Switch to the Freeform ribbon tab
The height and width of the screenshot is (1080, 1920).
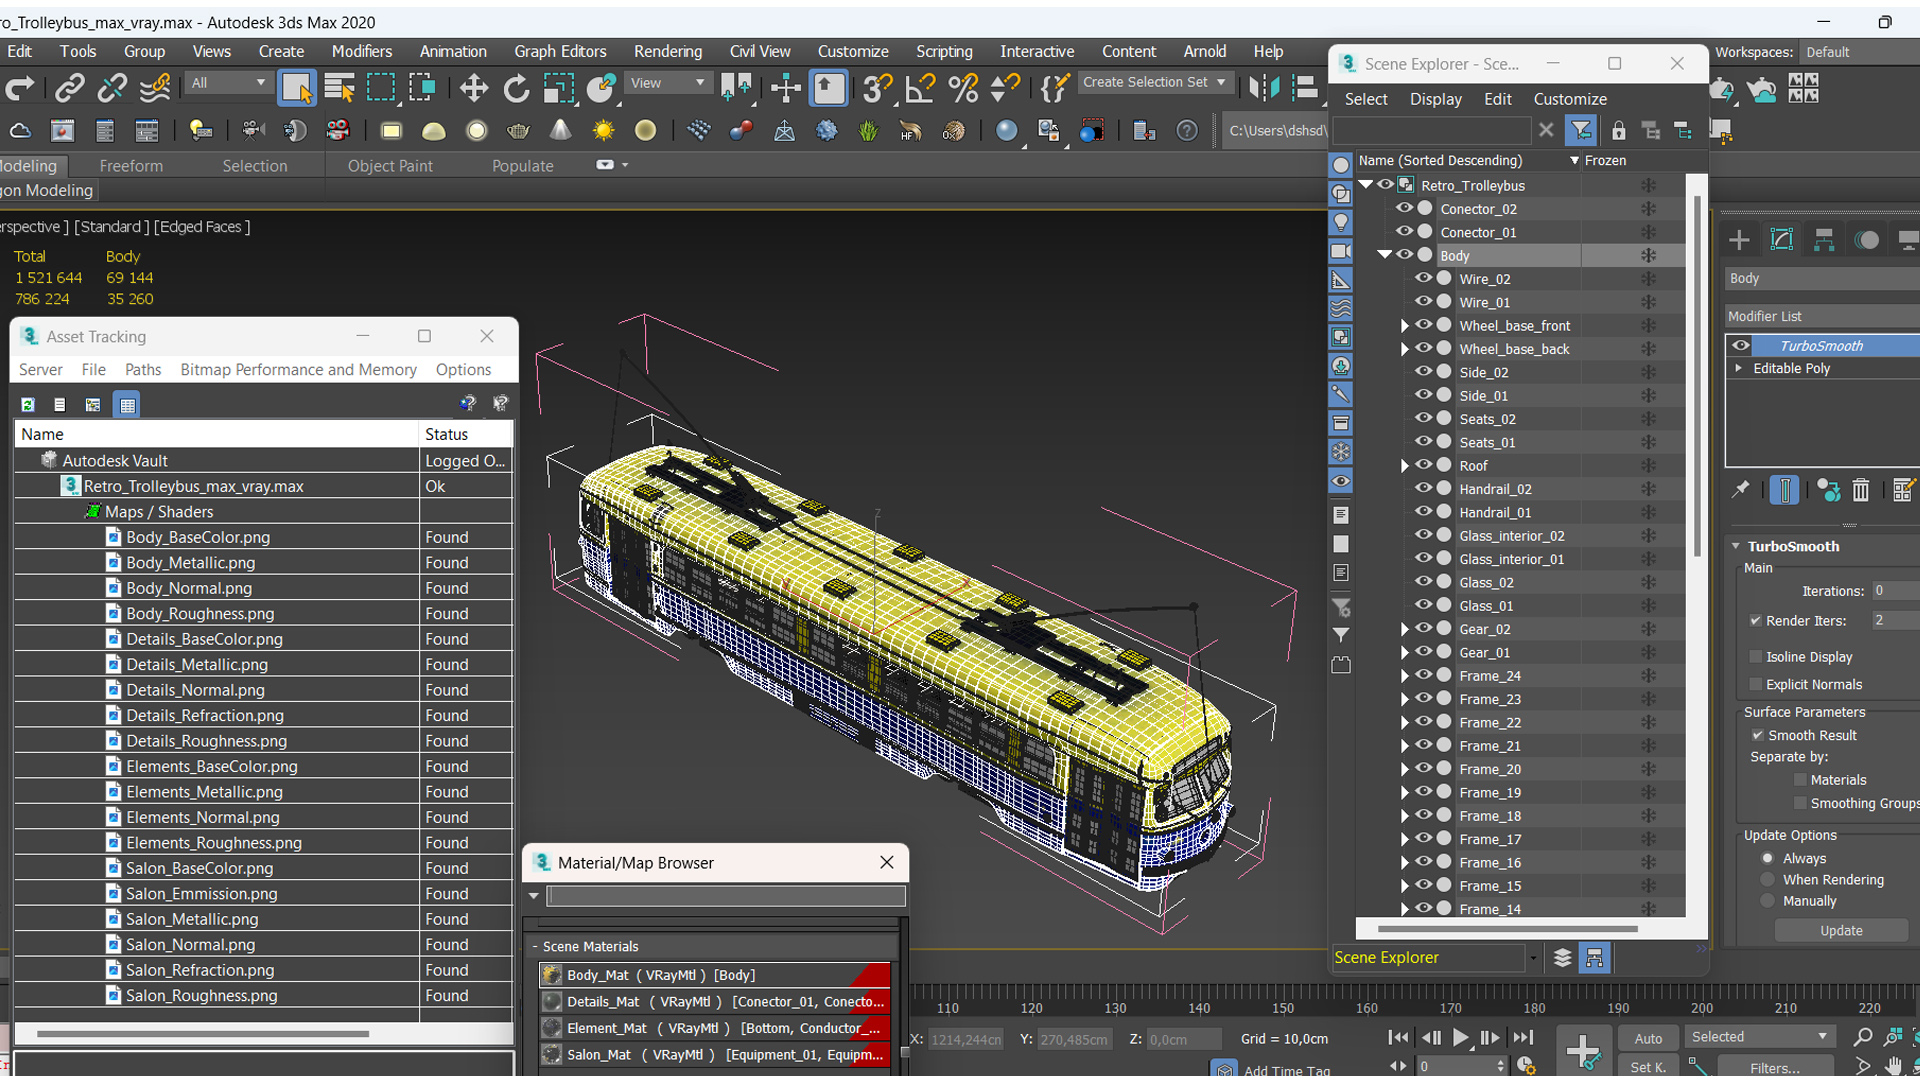(131, 166)
